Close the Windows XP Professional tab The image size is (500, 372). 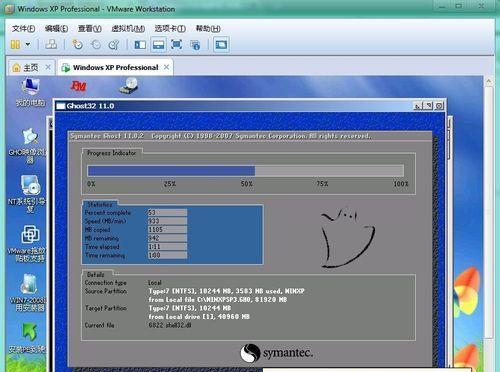coord(166,67)
